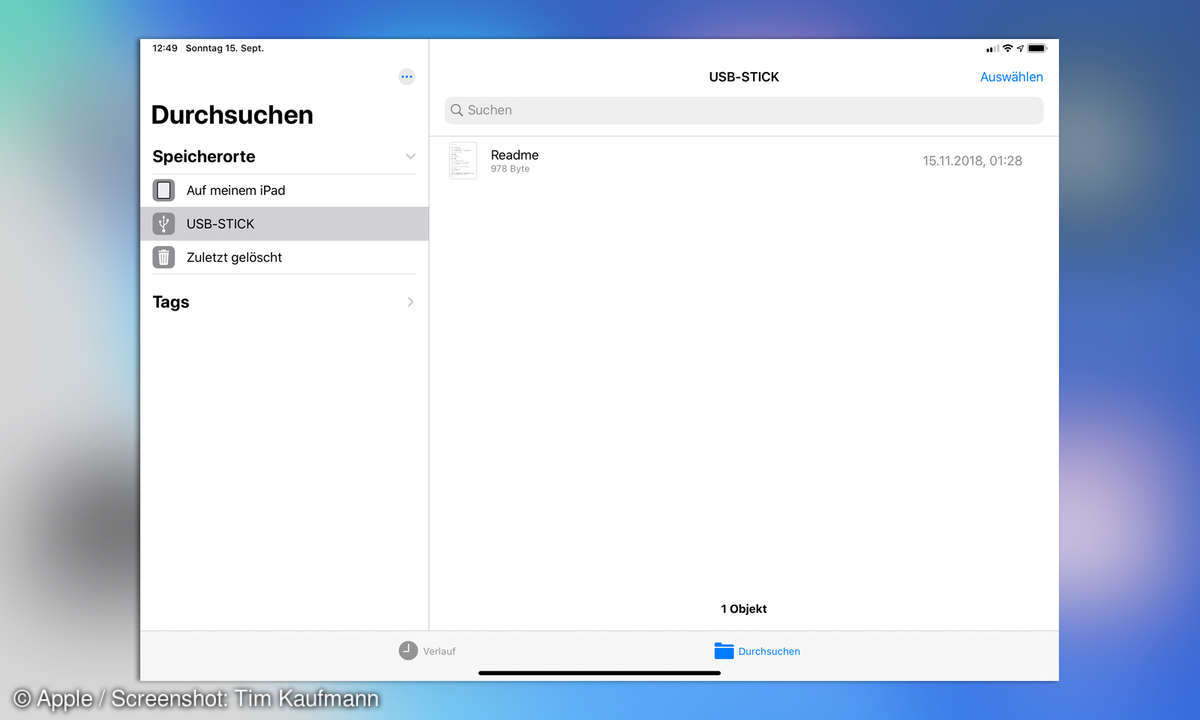This screenshot has width=1200, height=720.
Task: Tap the battery indicator in status bar
Action: point(1037,48)
